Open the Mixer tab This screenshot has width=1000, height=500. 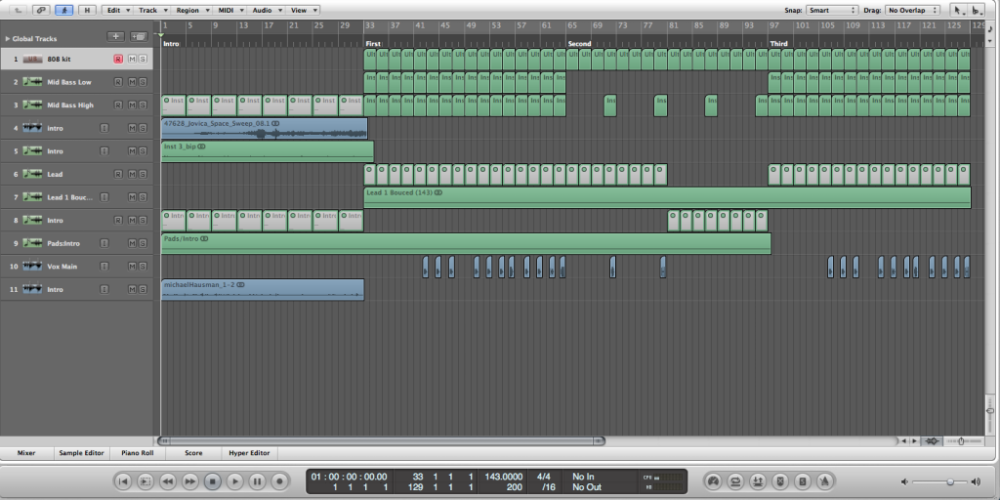click(26, 453)
